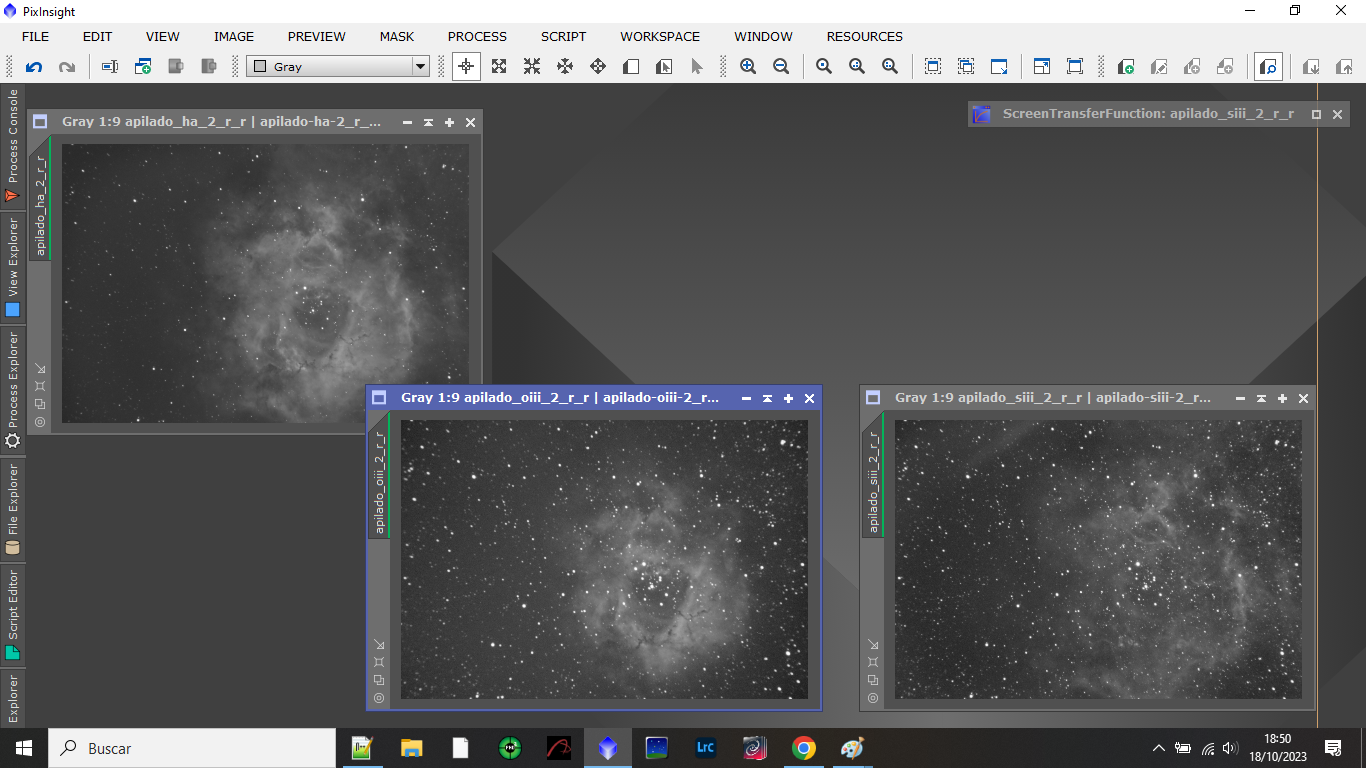The height and width of the screenshot is (768, 1366).
Task: Open the Process Explorer side tab
Action: tap(13, 390)
